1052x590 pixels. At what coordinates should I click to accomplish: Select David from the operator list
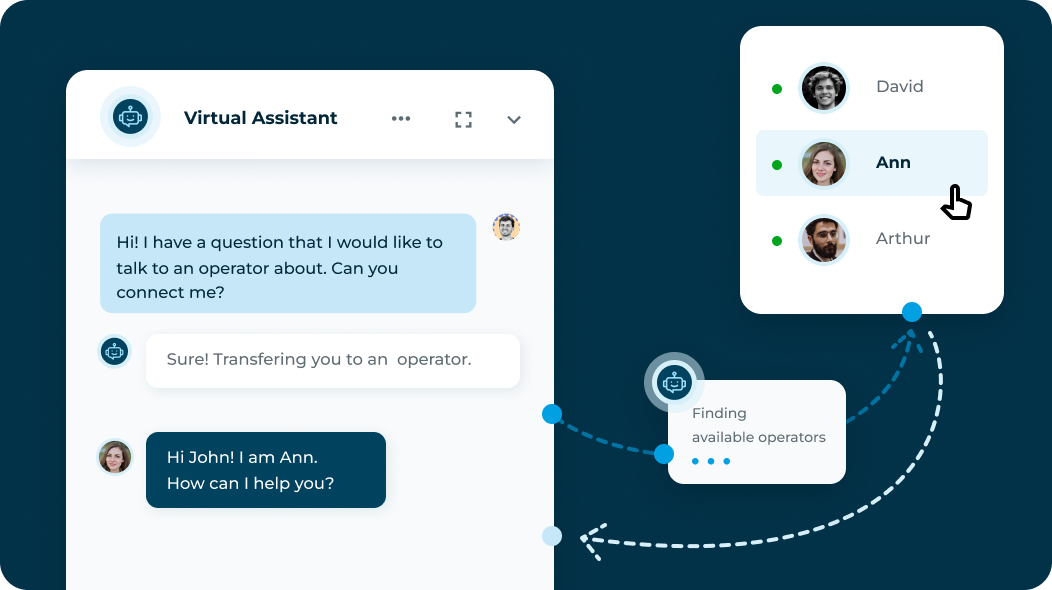tap(899, 87)
